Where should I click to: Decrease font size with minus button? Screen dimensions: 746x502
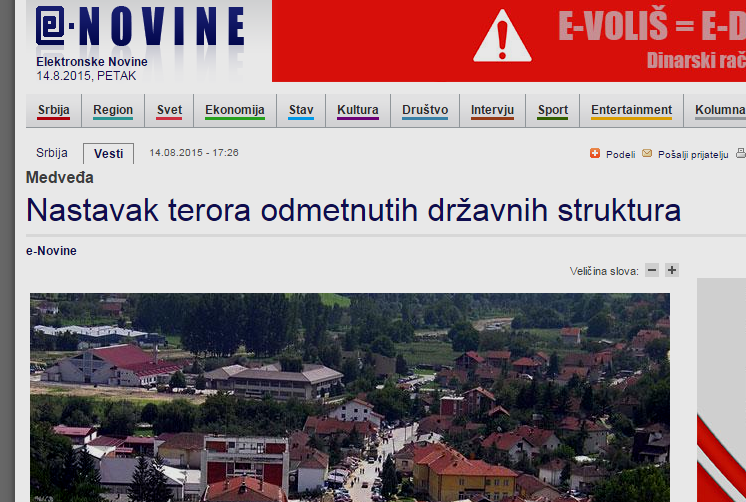tap(652, 270)
